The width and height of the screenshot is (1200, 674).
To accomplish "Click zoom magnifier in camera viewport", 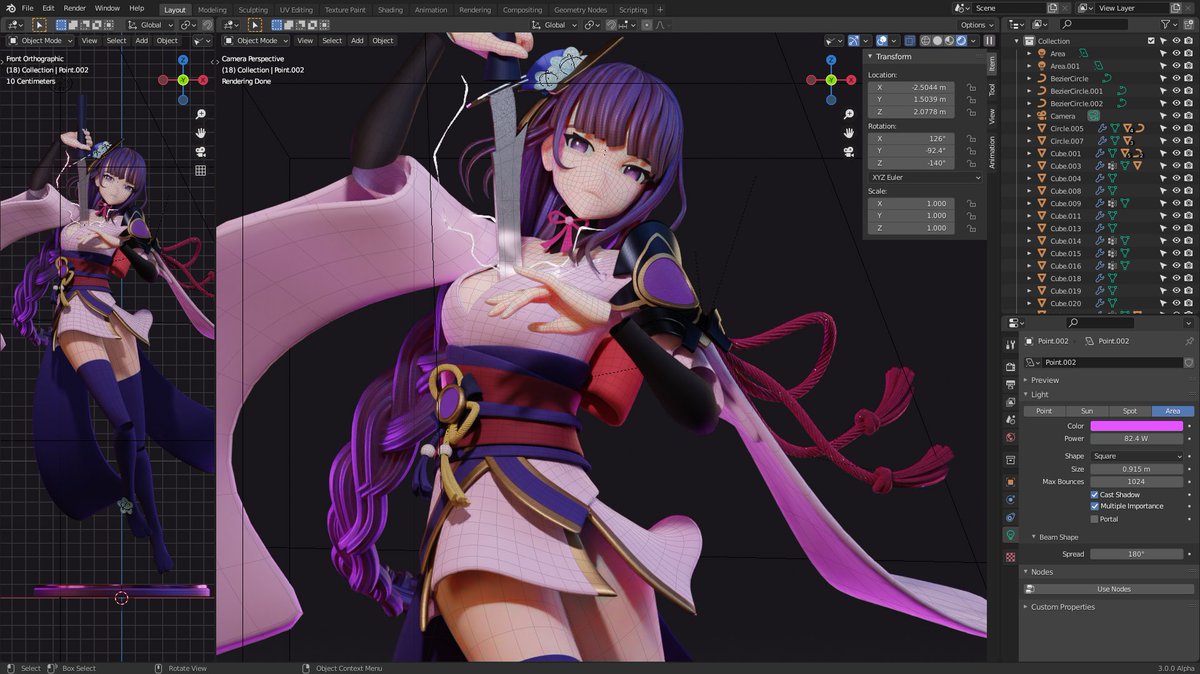I will tap(848, 113).
